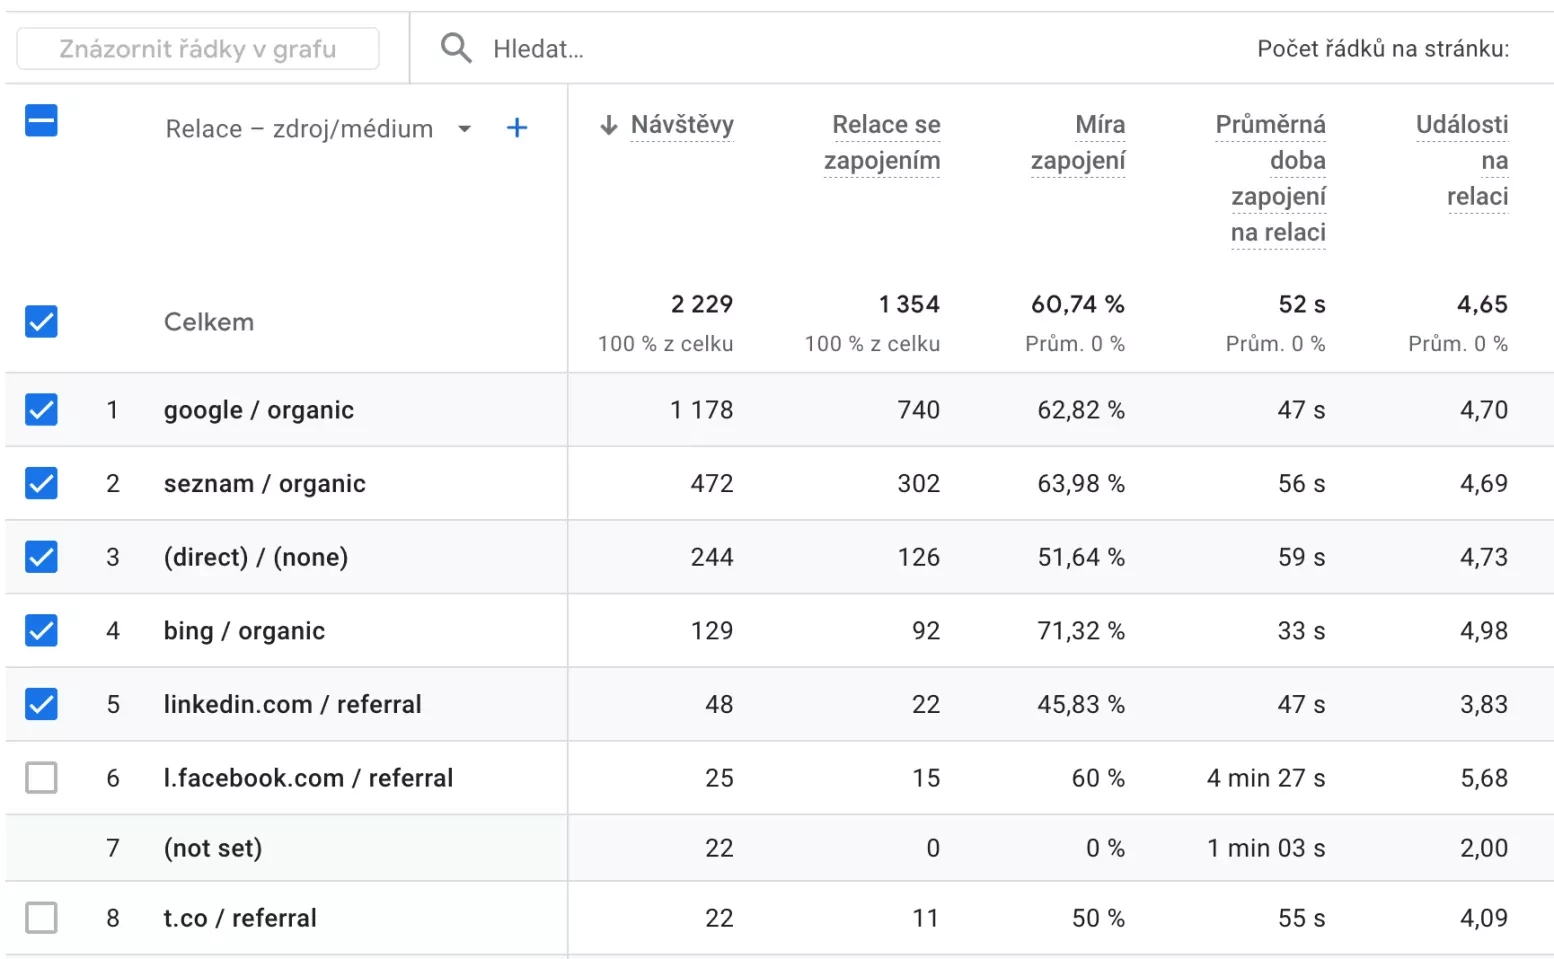The width and height of the screenshot is (1554, 959).
Task: Click t.co engagement time 55 s
Action: [1302, 918]
